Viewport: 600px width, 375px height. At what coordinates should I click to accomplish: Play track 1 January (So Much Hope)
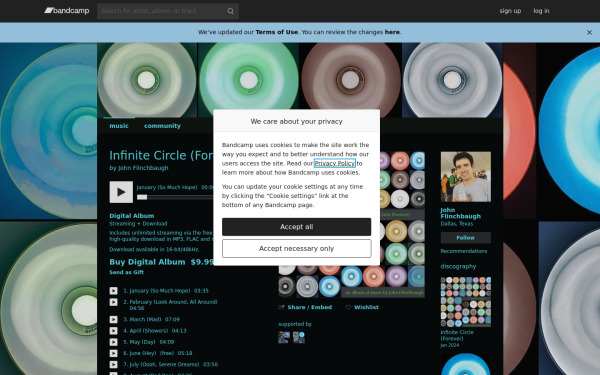coord(114,291)
